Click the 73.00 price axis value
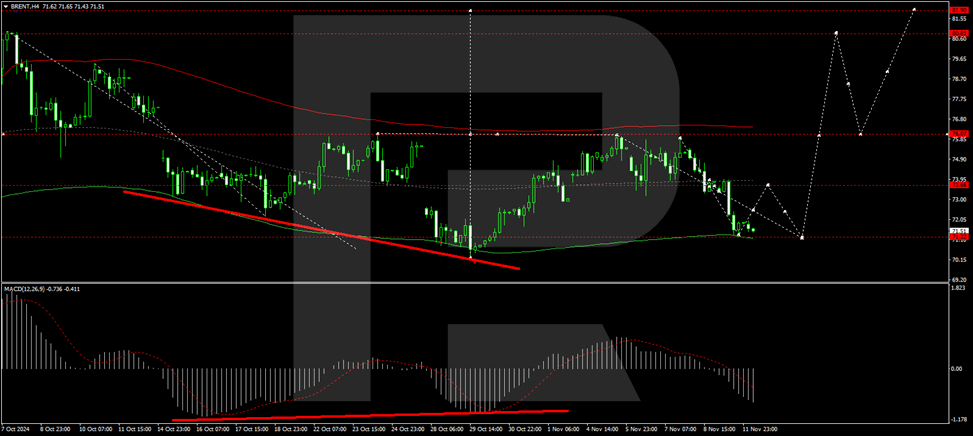 960,200
